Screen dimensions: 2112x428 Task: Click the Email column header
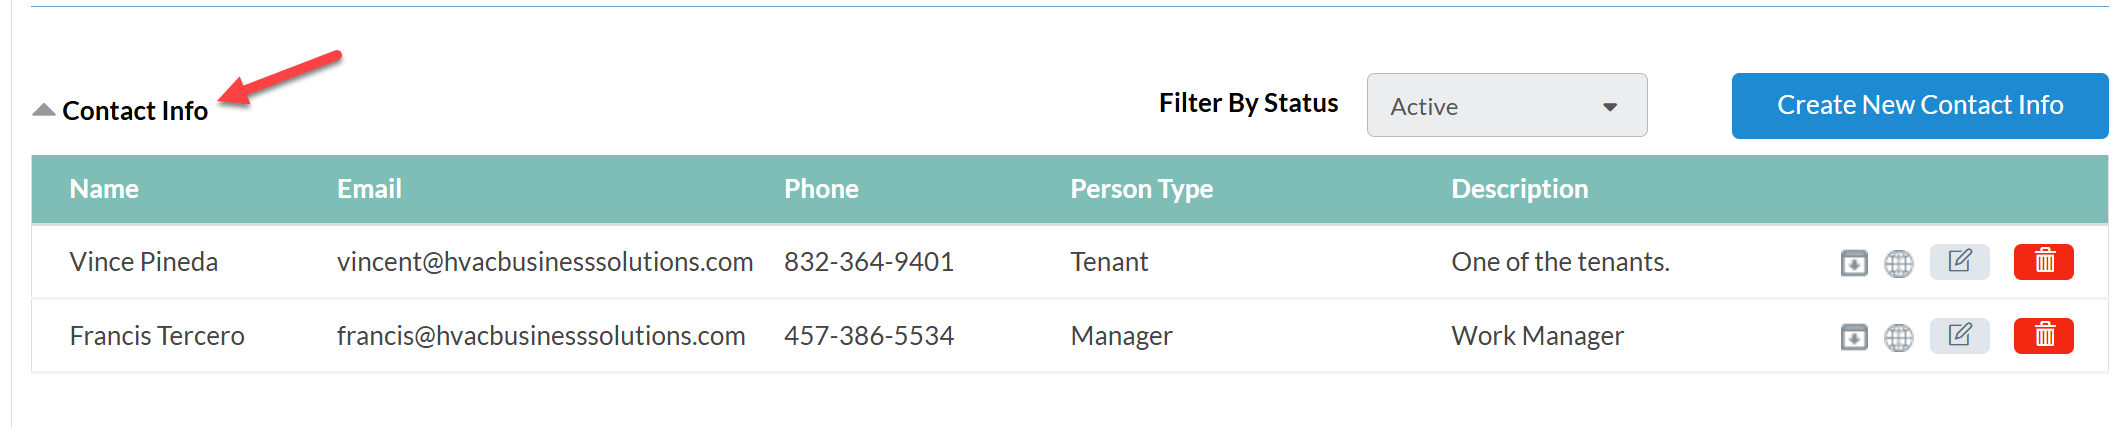coord(369,189)
